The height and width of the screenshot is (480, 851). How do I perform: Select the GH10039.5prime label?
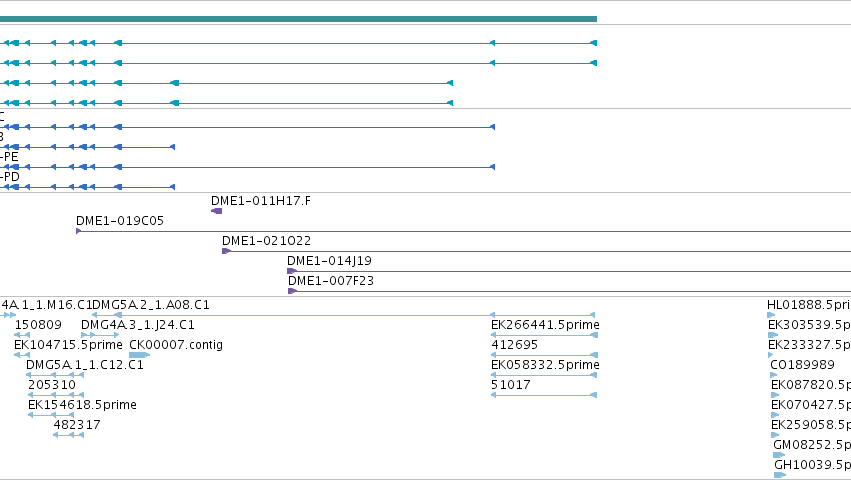[x=812, y=465]
